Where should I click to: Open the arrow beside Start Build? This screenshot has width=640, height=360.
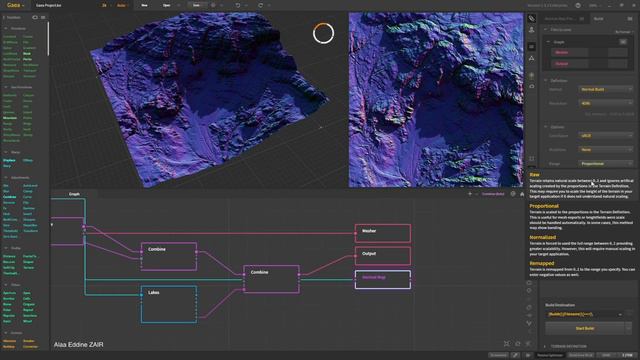[x=629, y=328]
